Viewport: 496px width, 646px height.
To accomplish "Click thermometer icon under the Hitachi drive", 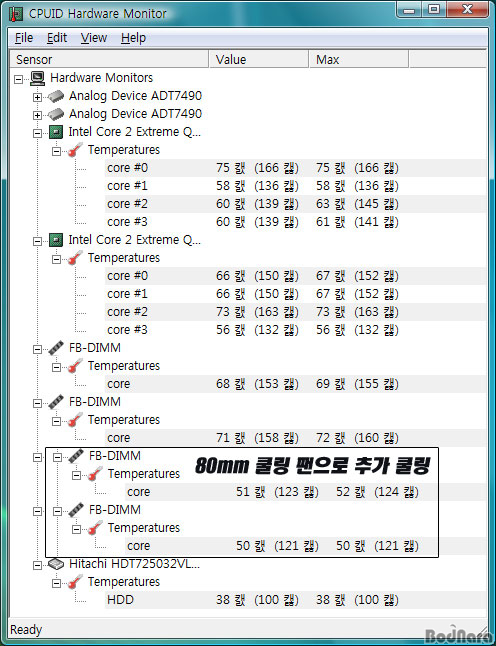I will (75, 582).
